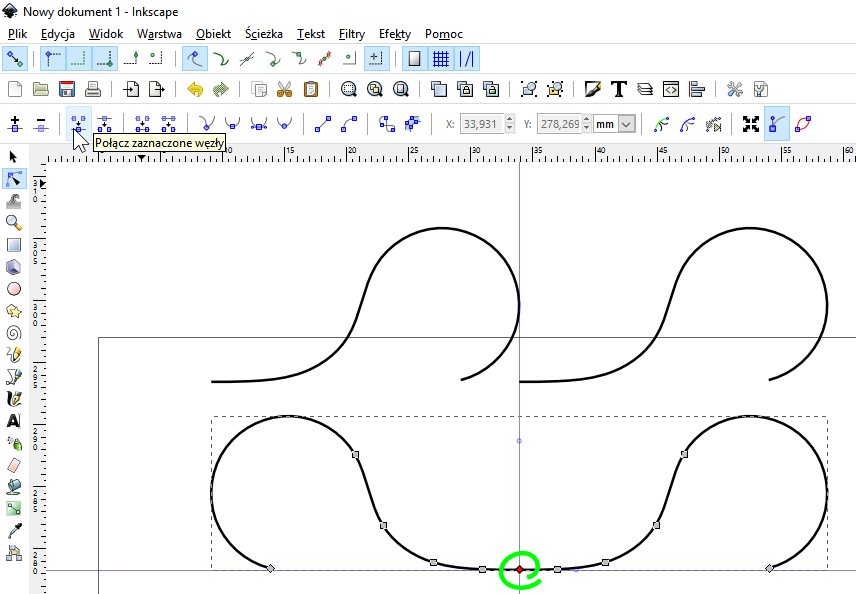Click the Undo arrow button

[x=195, y=89]
